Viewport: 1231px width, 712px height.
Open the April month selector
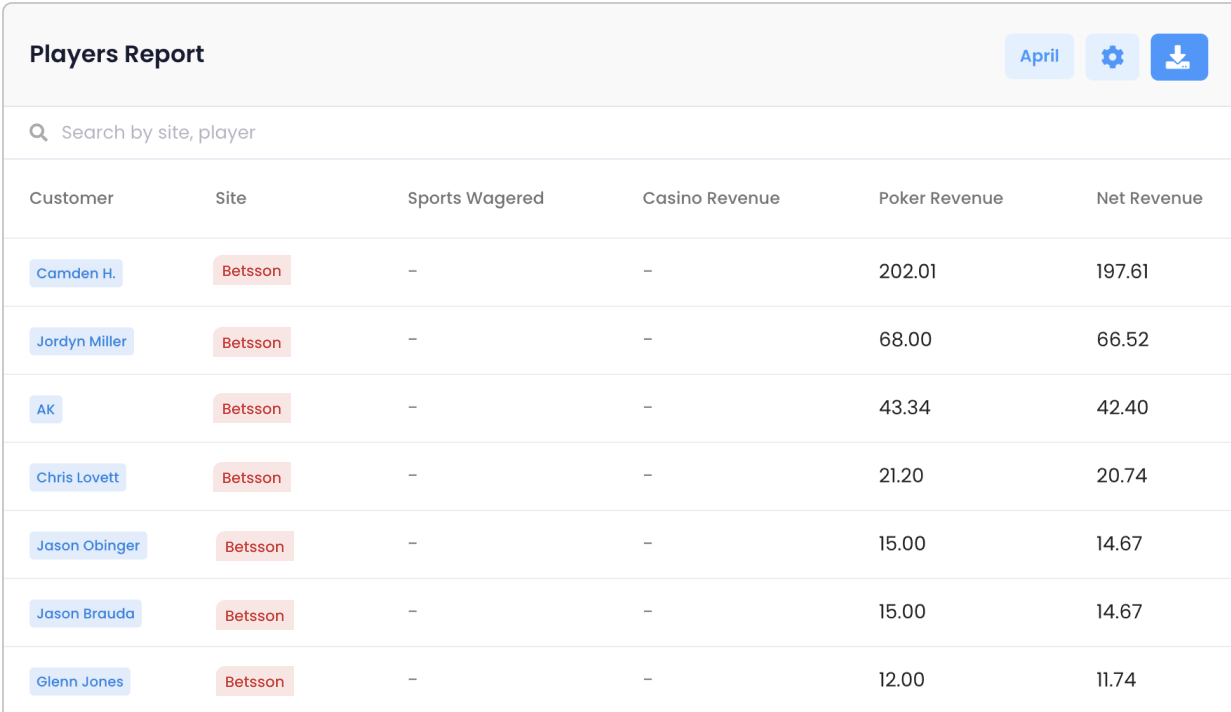click(x=1039, y=57)
